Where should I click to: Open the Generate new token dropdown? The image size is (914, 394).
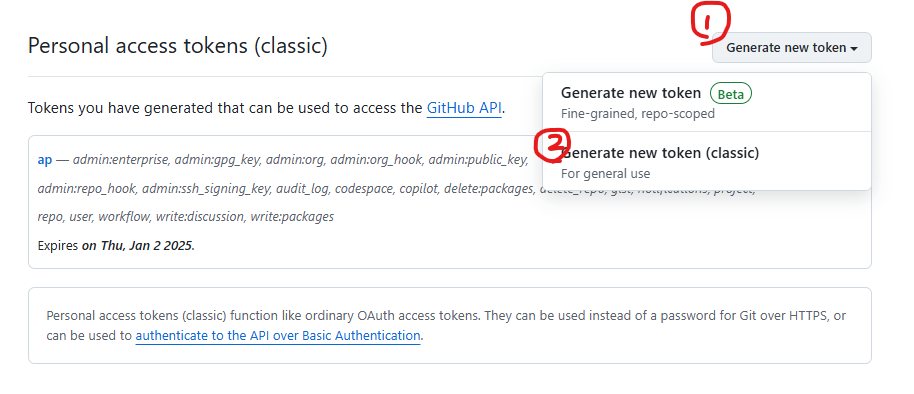tap(792, 48)
